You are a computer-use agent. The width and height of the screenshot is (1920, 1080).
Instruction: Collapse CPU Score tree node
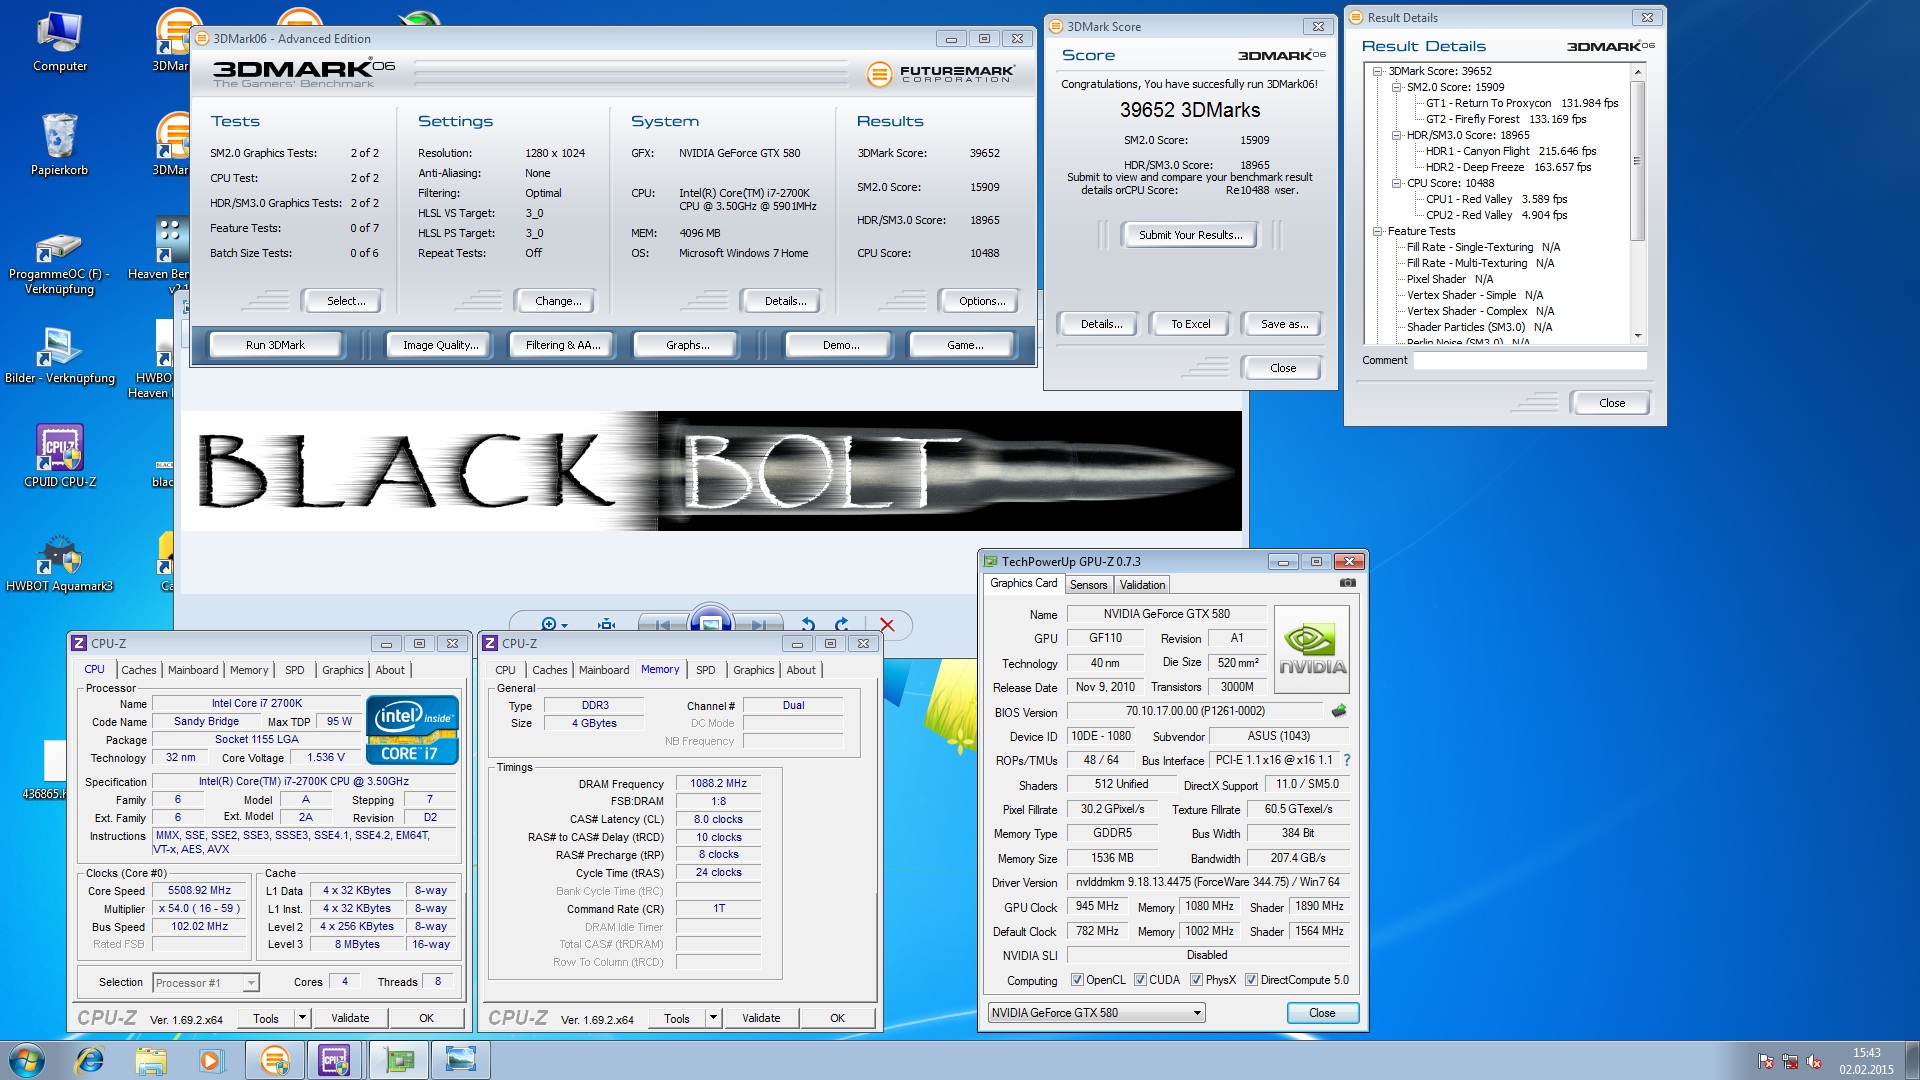tap(1397, 183)
